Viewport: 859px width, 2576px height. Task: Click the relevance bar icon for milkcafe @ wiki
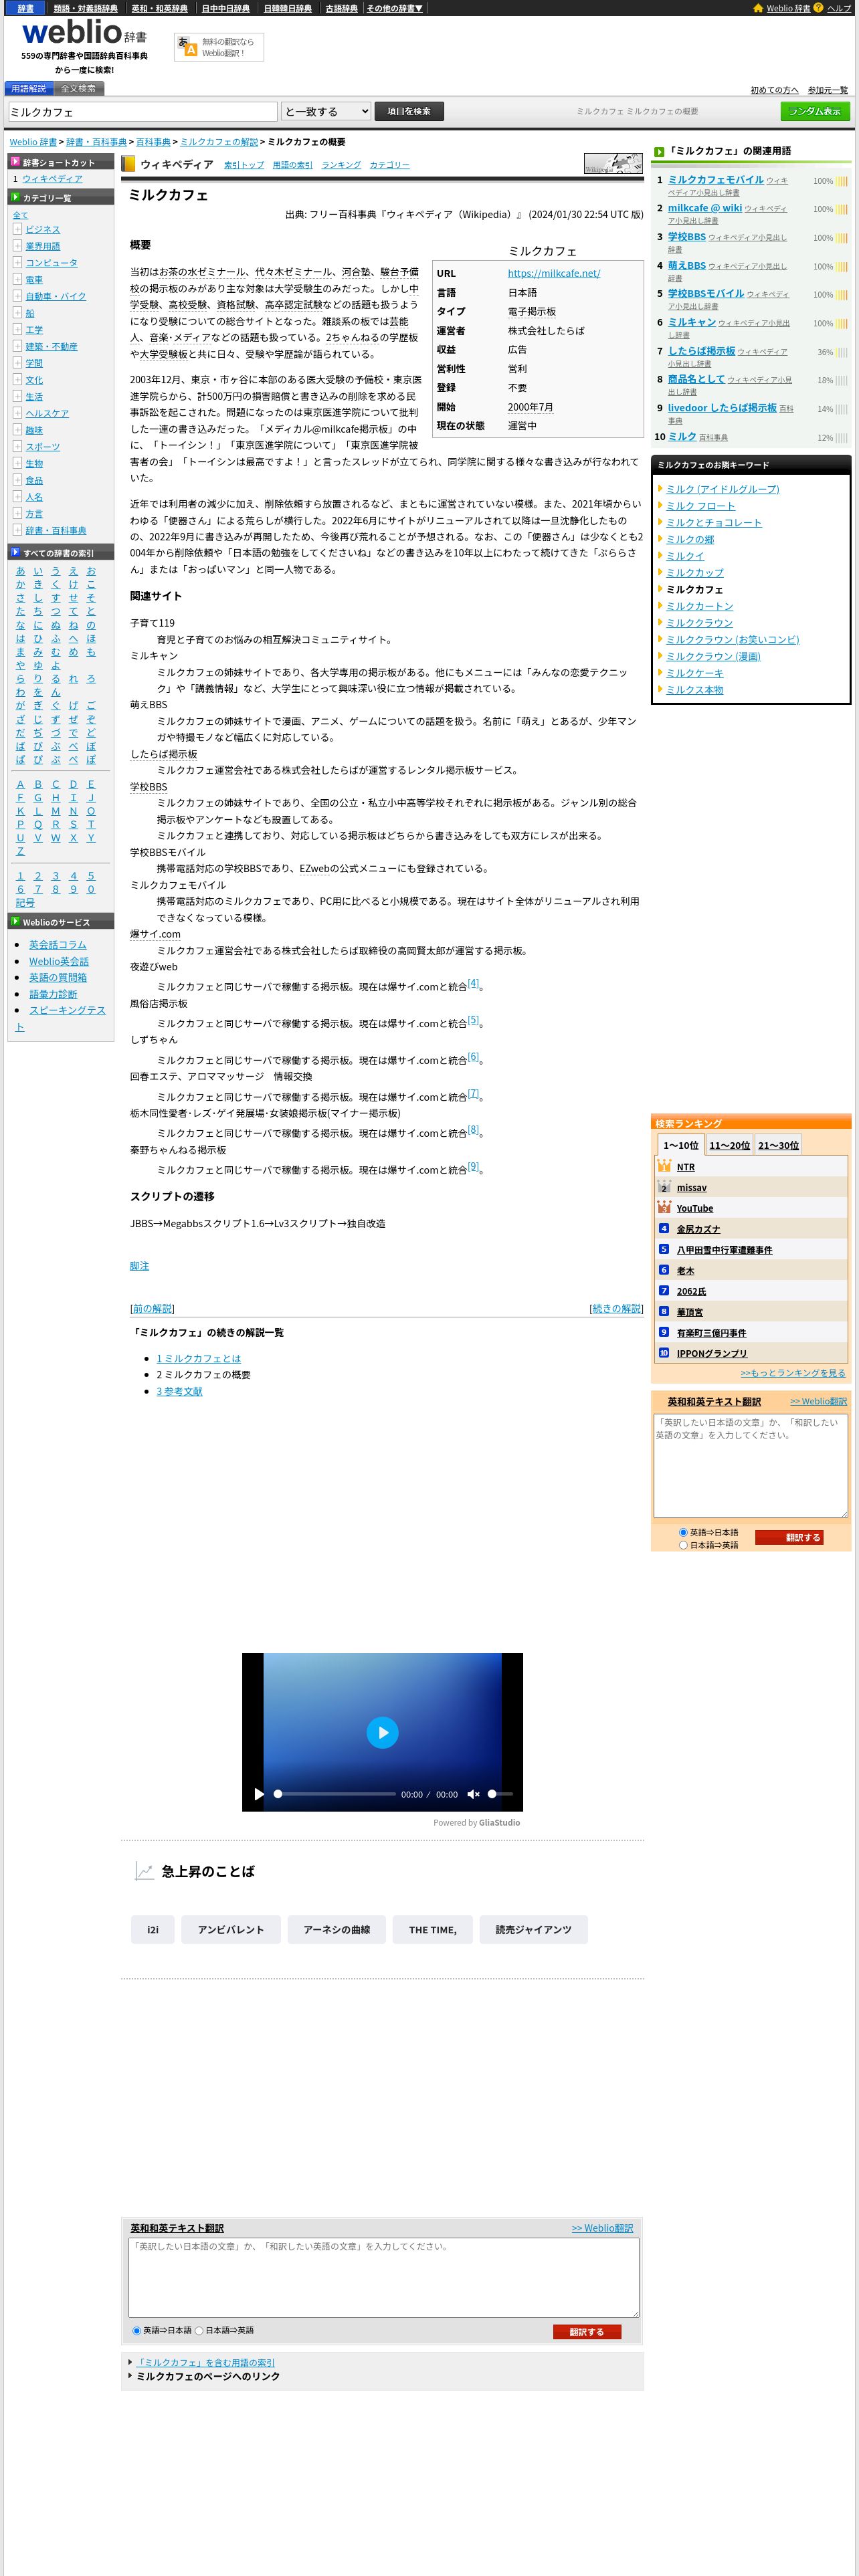[842, 209]
